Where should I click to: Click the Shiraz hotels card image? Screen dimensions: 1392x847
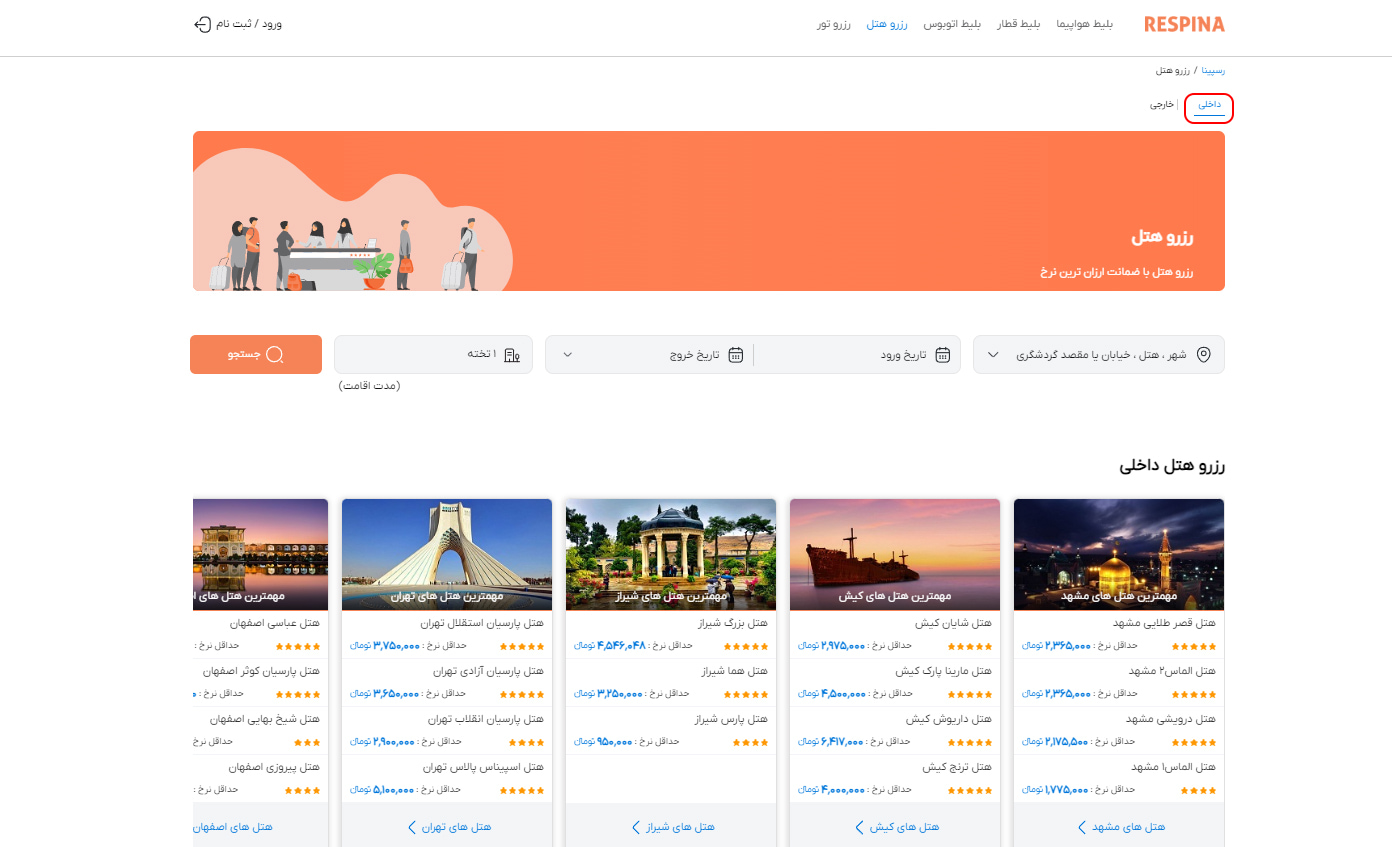click(671, 553)
